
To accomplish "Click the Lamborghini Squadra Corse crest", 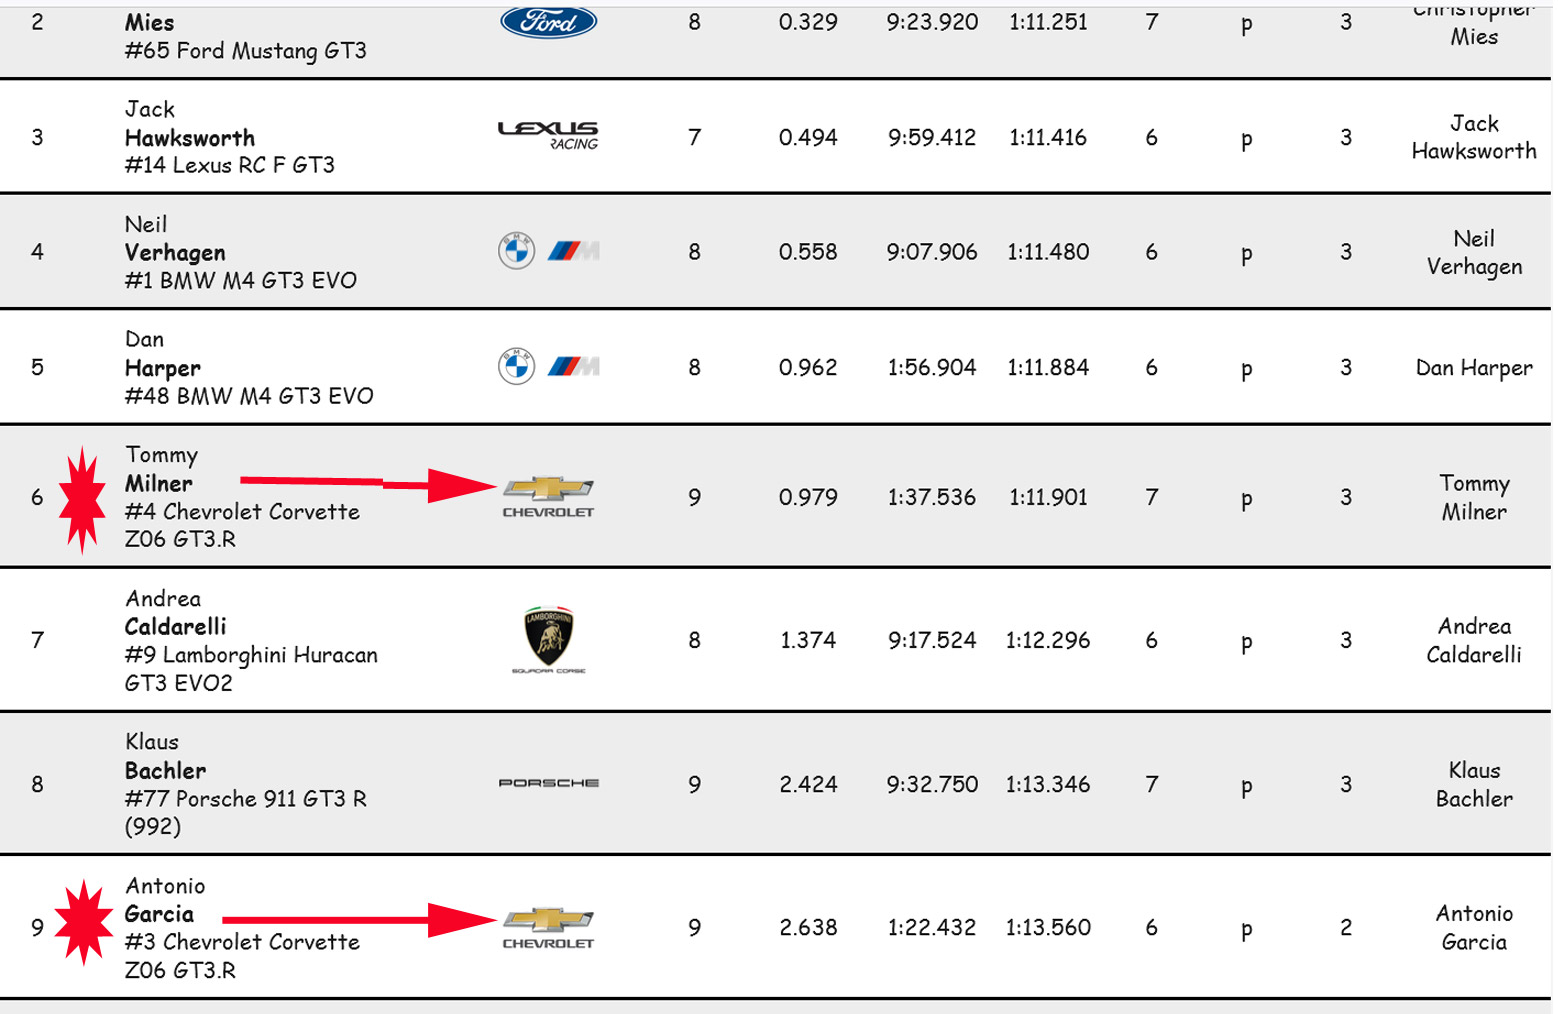I will click(x=548, y=638).
